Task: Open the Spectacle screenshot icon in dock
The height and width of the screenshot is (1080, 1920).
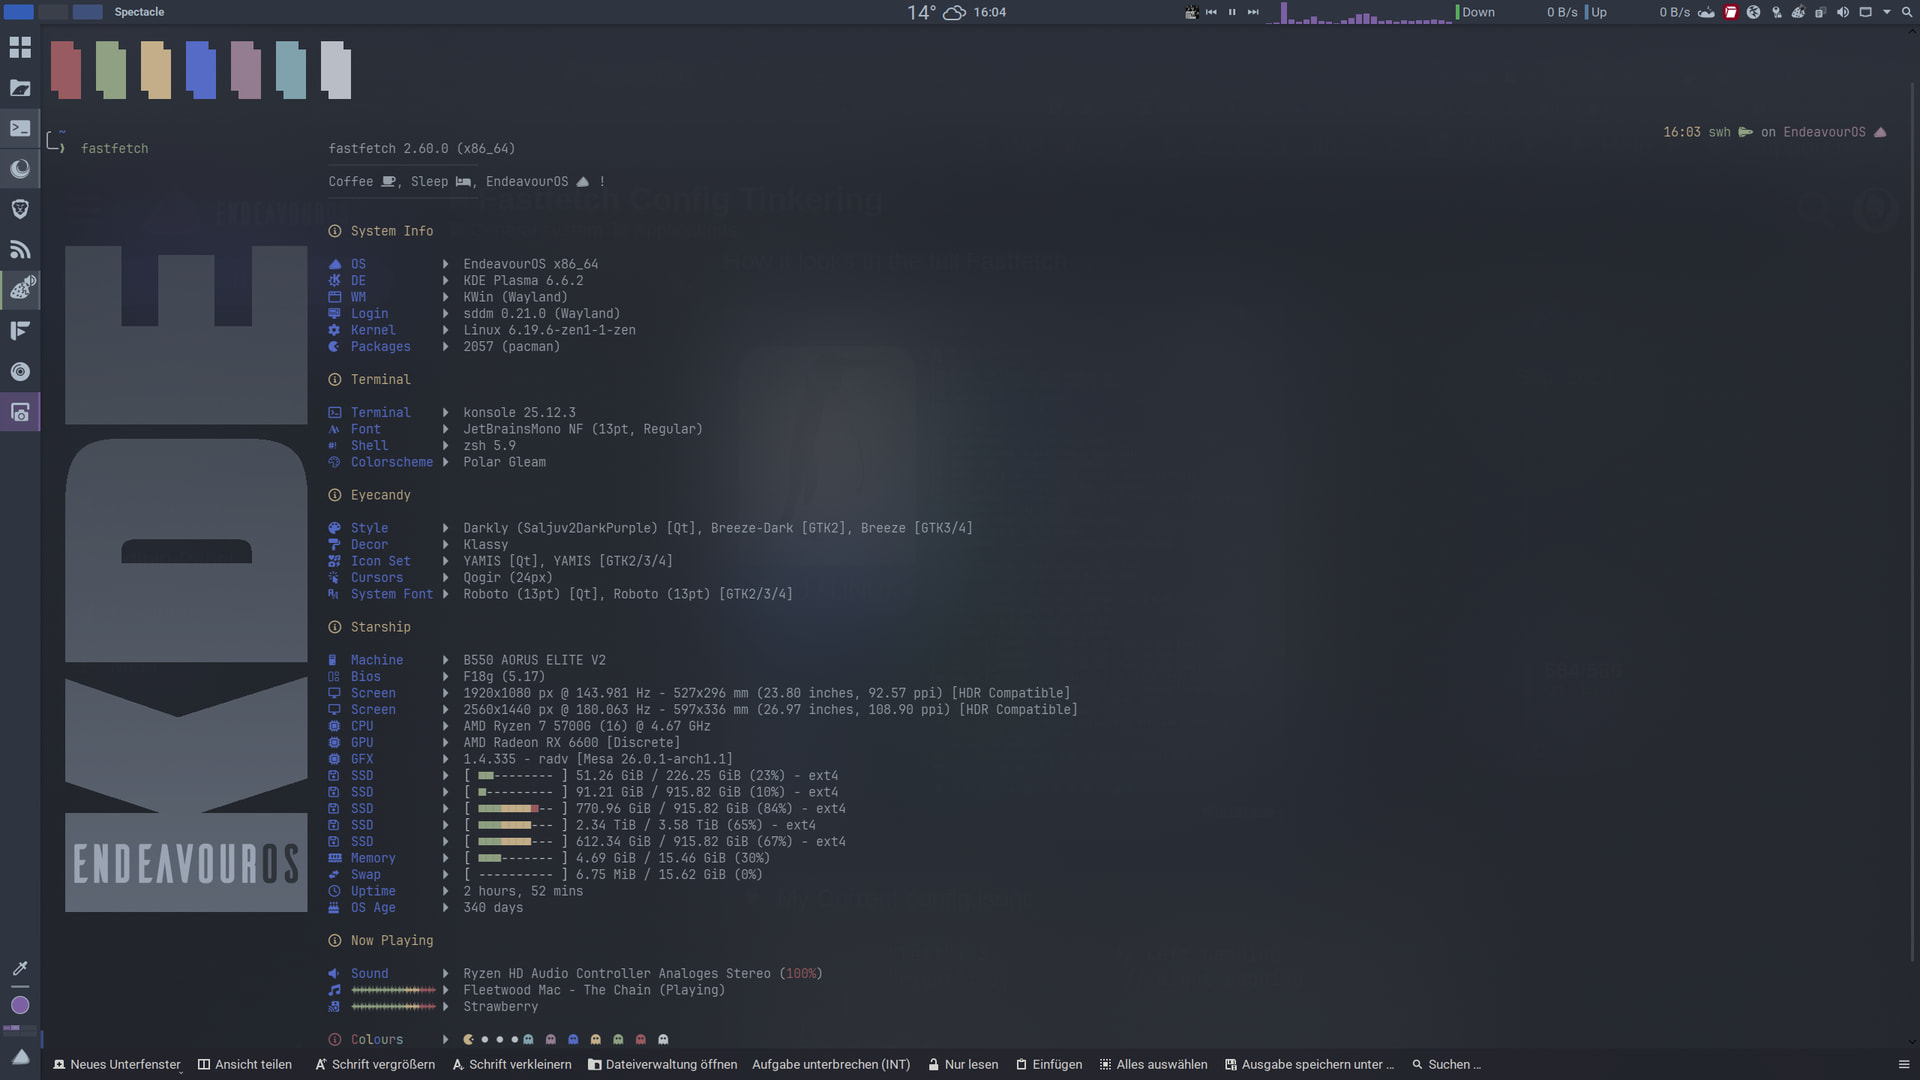Action: click(x=20, y=412)
